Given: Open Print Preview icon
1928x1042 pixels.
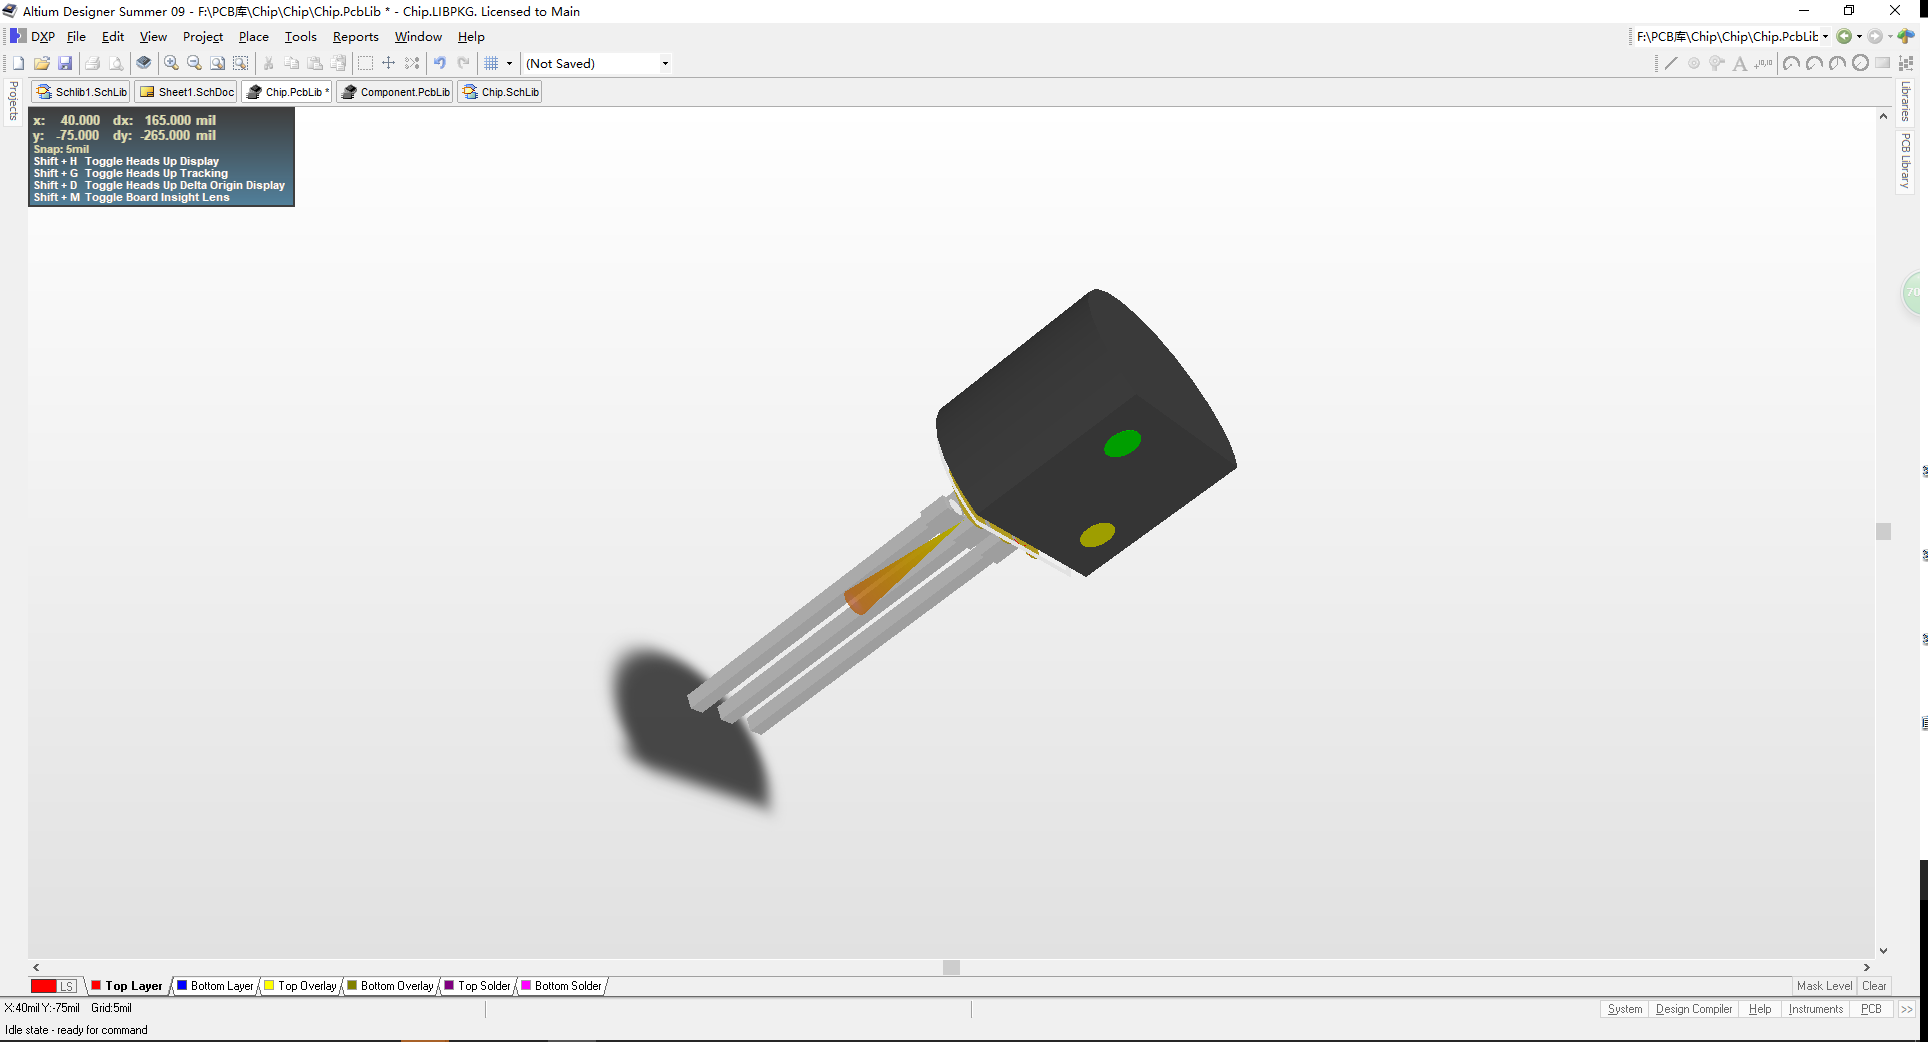Looking at the screenshot, I should coord(116,63).
